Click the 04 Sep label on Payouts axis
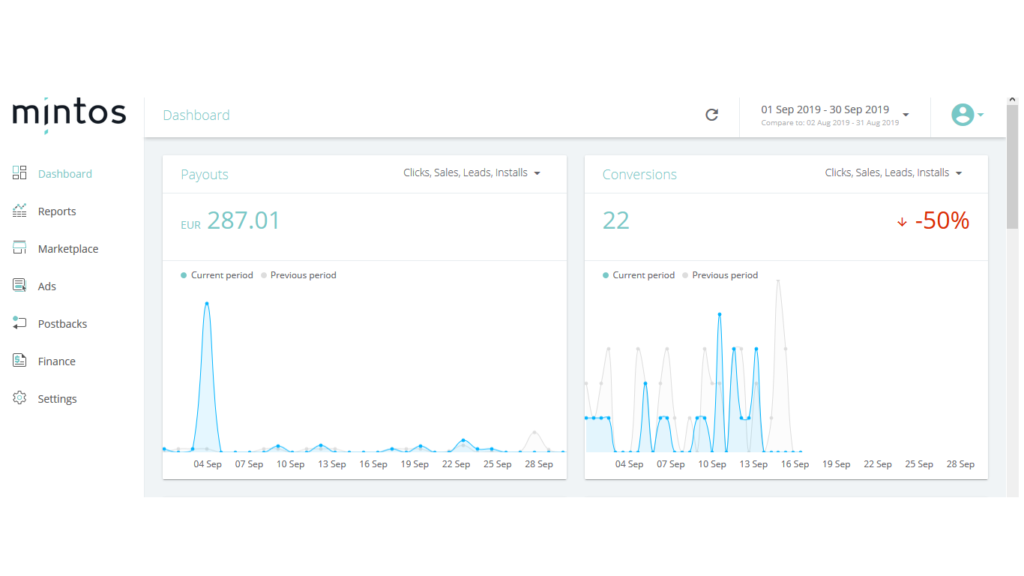The width and height of the screenshot is (1024, 576). click(x=208, y=464)
